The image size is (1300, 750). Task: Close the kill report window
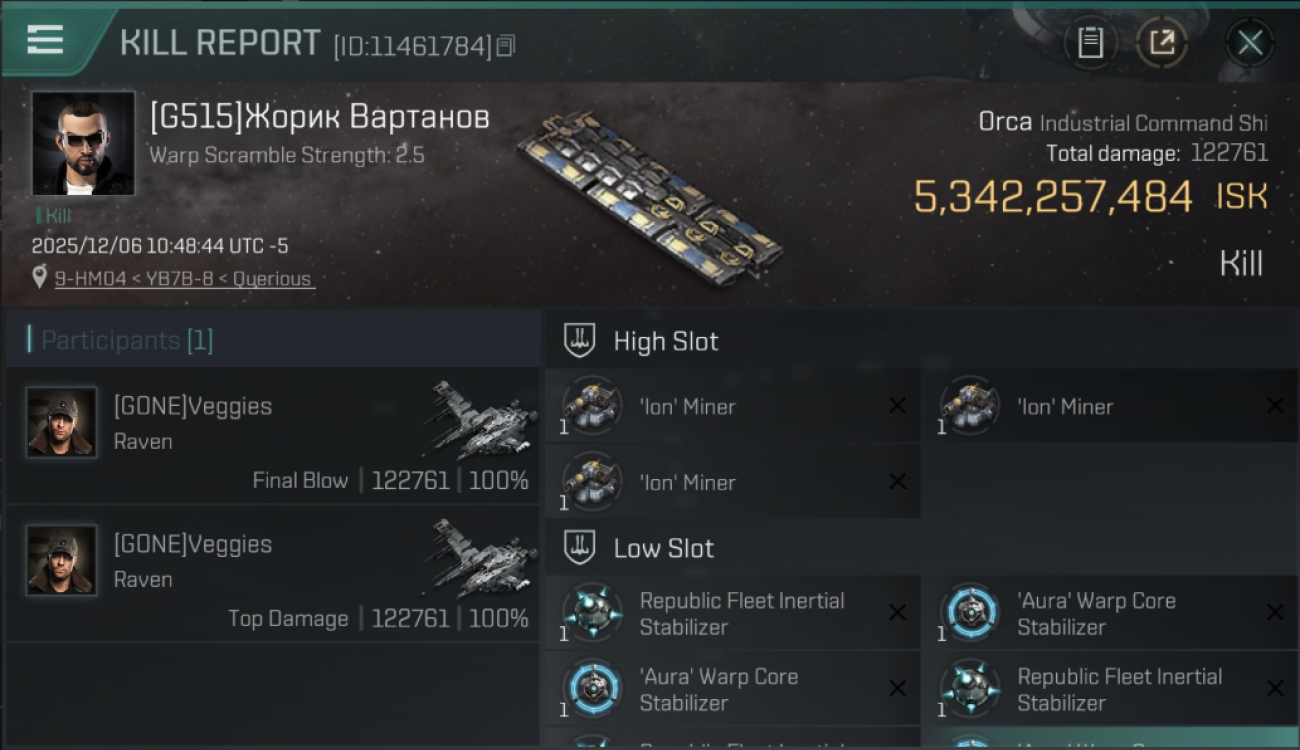[1249, 42]
